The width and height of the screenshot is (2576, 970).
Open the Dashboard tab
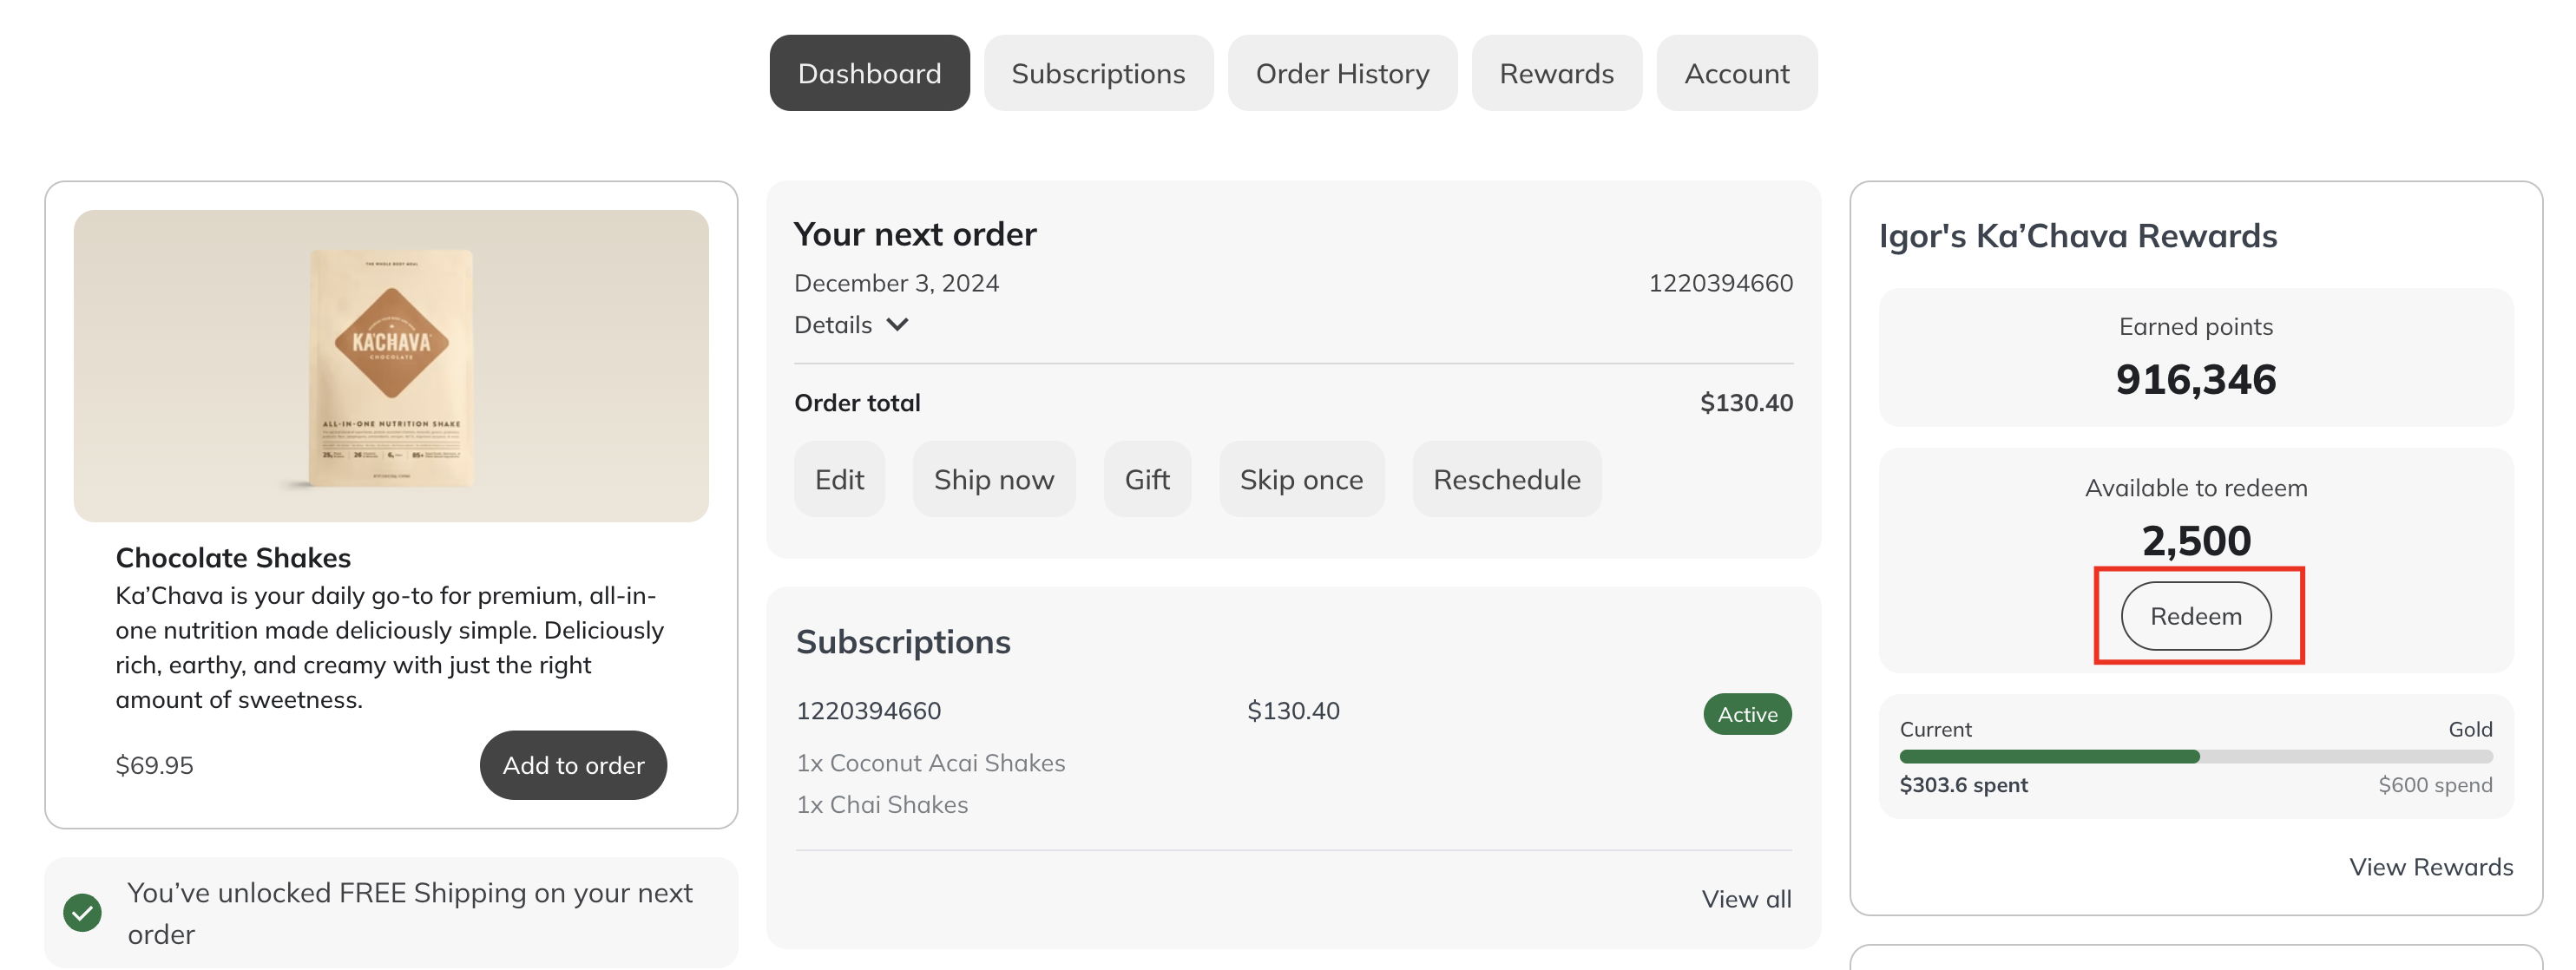coord(869,73)
